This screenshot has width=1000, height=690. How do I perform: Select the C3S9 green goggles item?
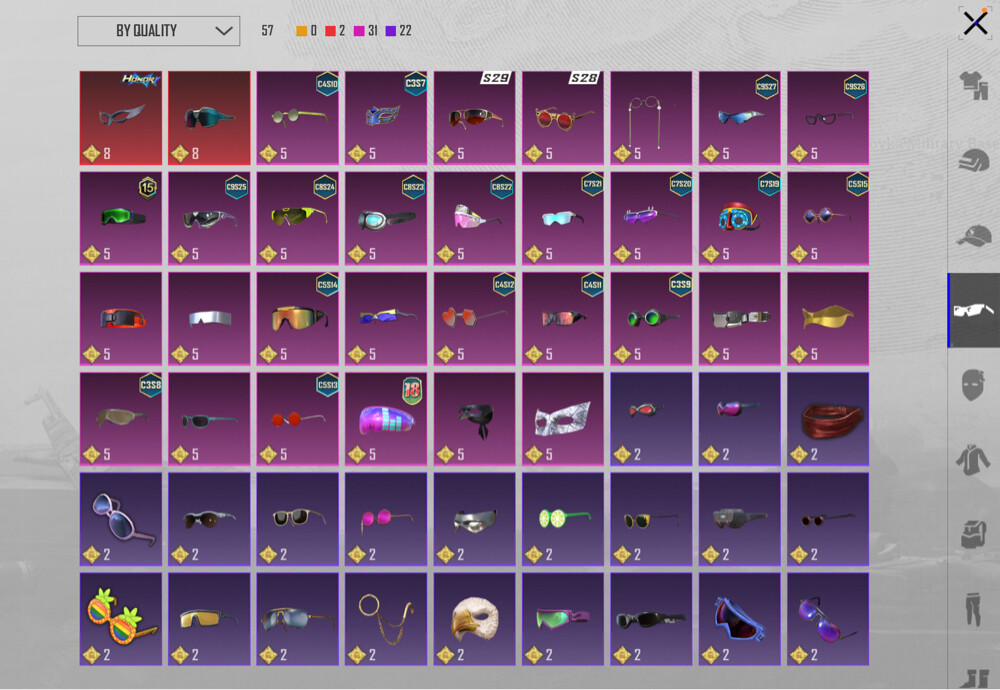point(651,319)
